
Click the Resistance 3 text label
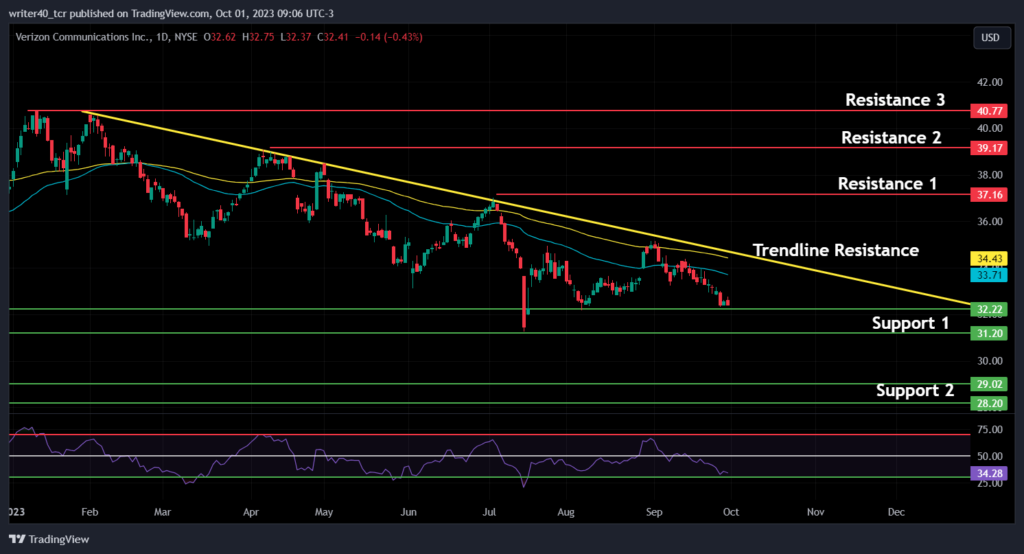click(895, 100)
